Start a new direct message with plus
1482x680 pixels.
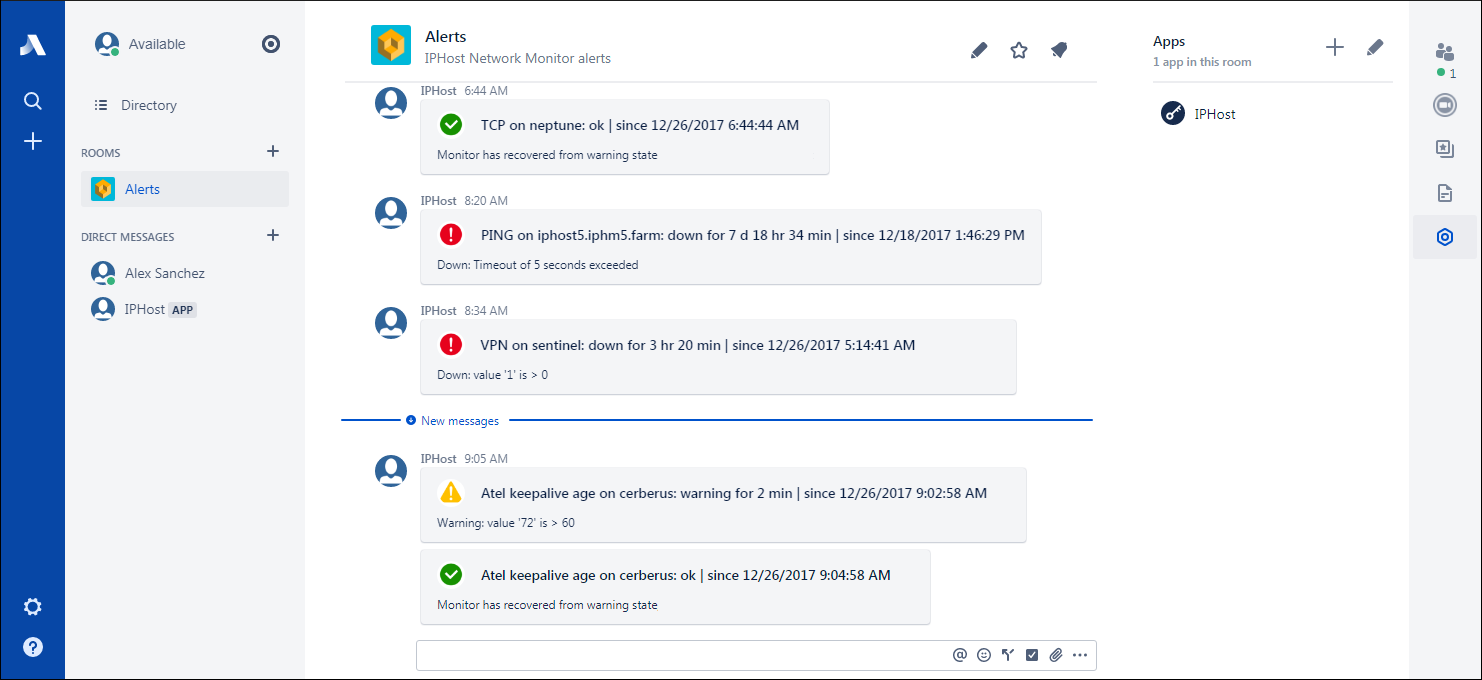pyautogui.click(x=273, y=236)
